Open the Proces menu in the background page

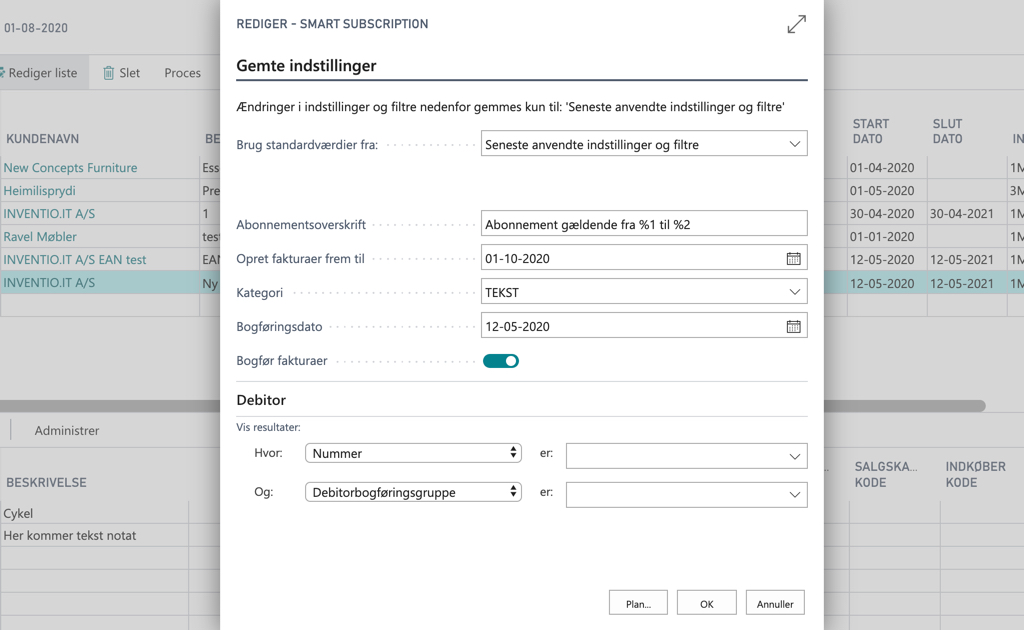(x=183, y=73)
